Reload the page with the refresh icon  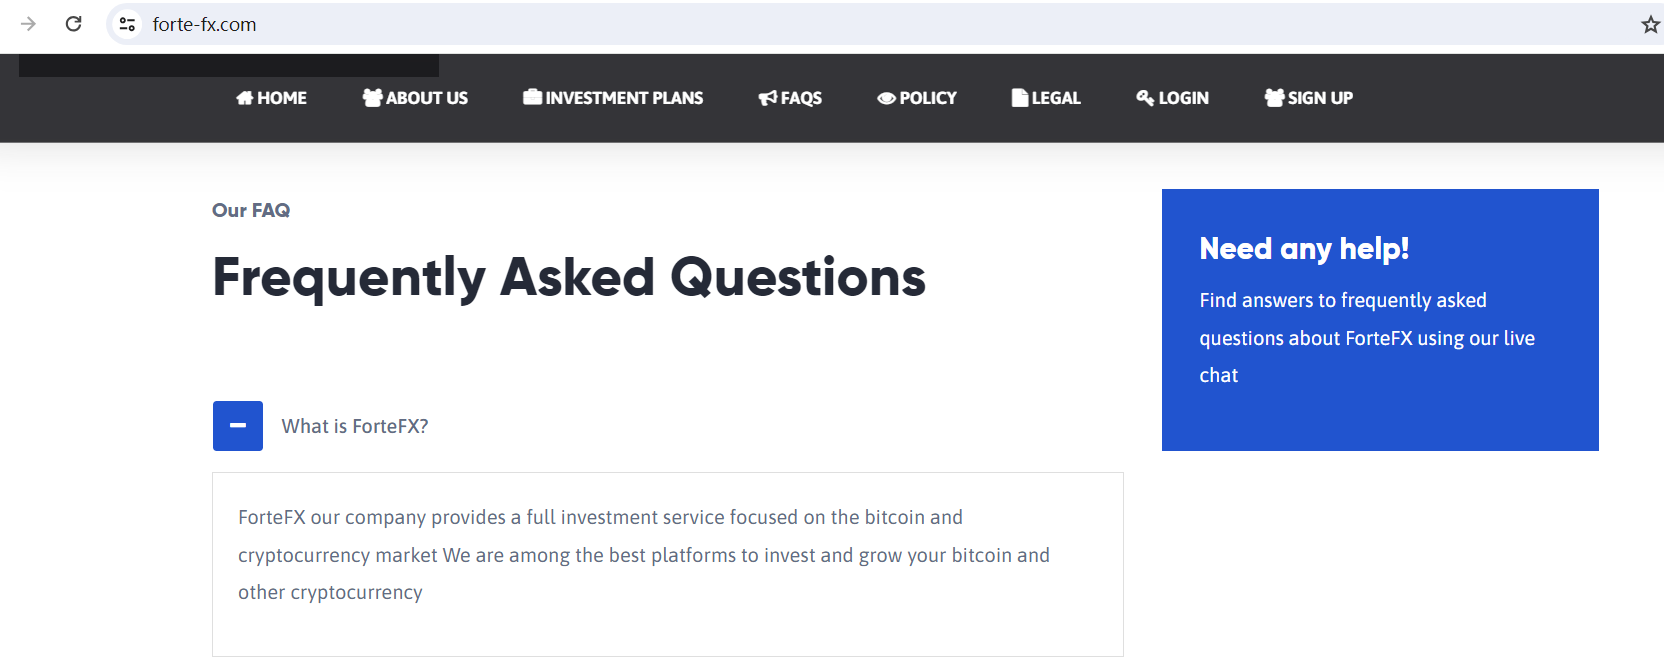[74, 24]
